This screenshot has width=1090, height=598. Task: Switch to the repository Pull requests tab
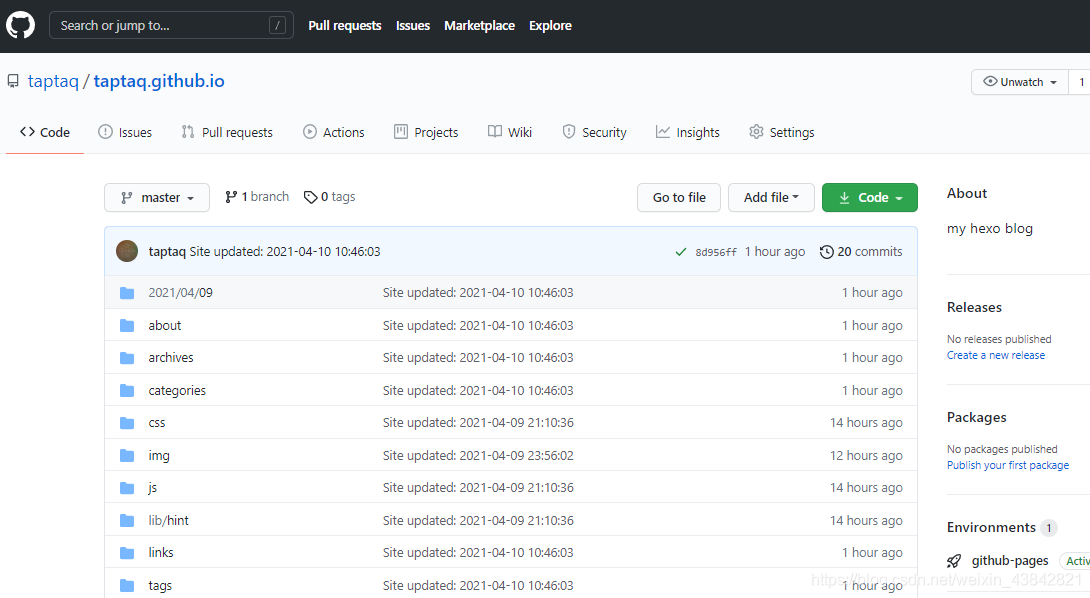tap(227, 132)
